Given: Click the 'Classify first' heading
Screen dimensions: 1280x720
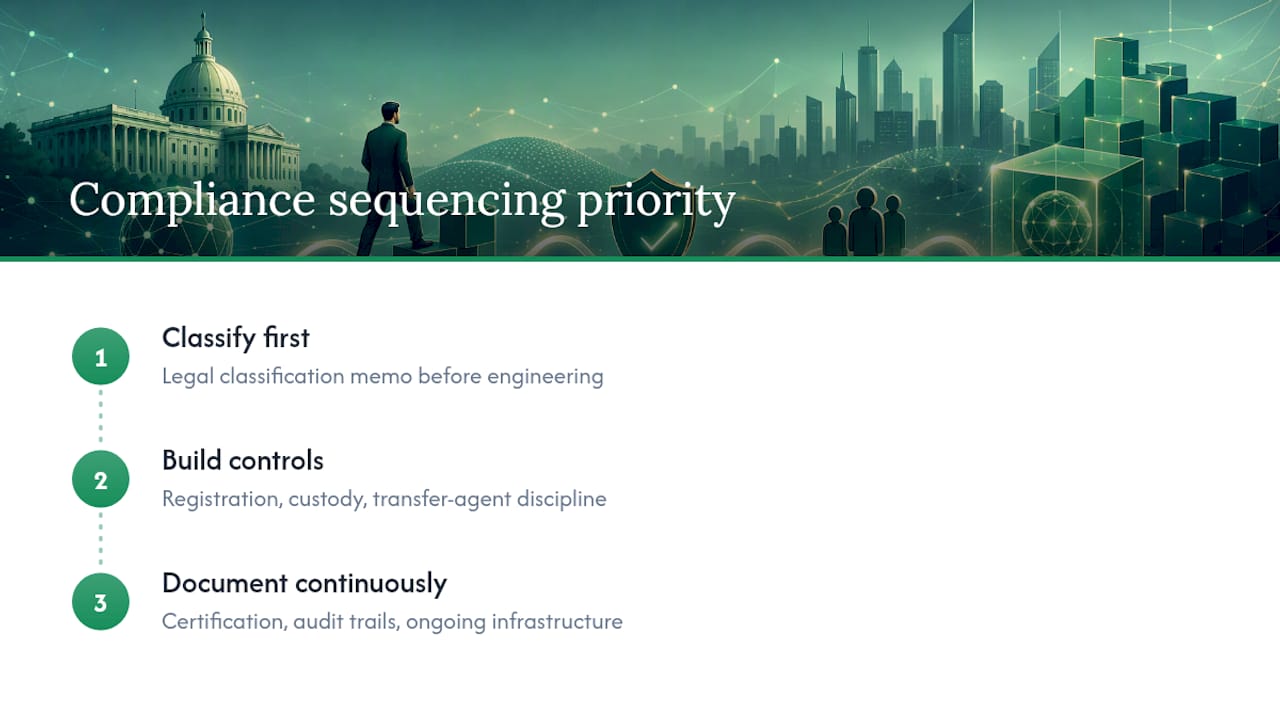Looking at the screenshot, I should click(x=236, y=338).
